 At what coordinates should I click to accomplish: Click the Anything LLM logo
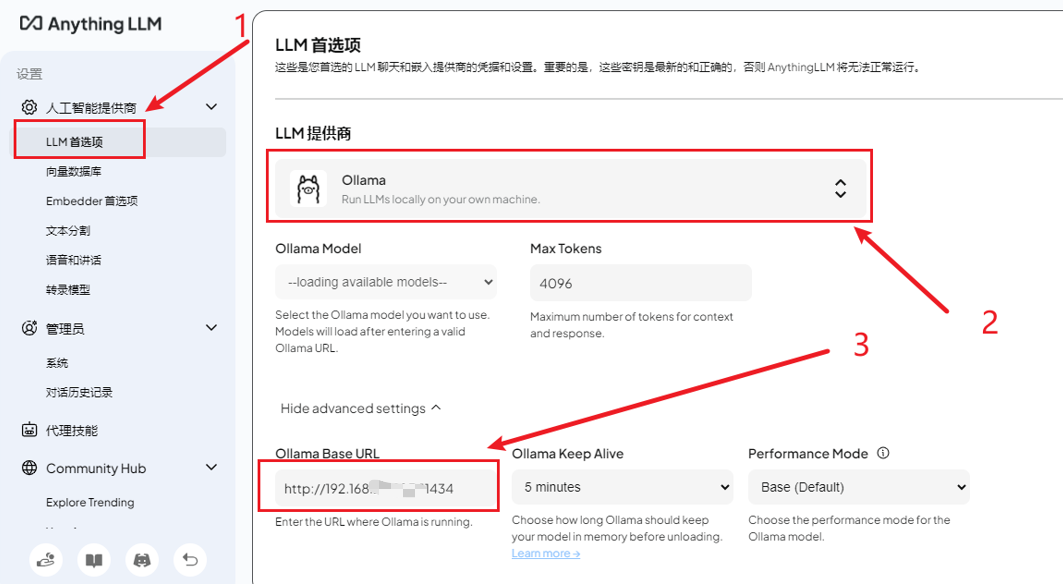[90, 24]
